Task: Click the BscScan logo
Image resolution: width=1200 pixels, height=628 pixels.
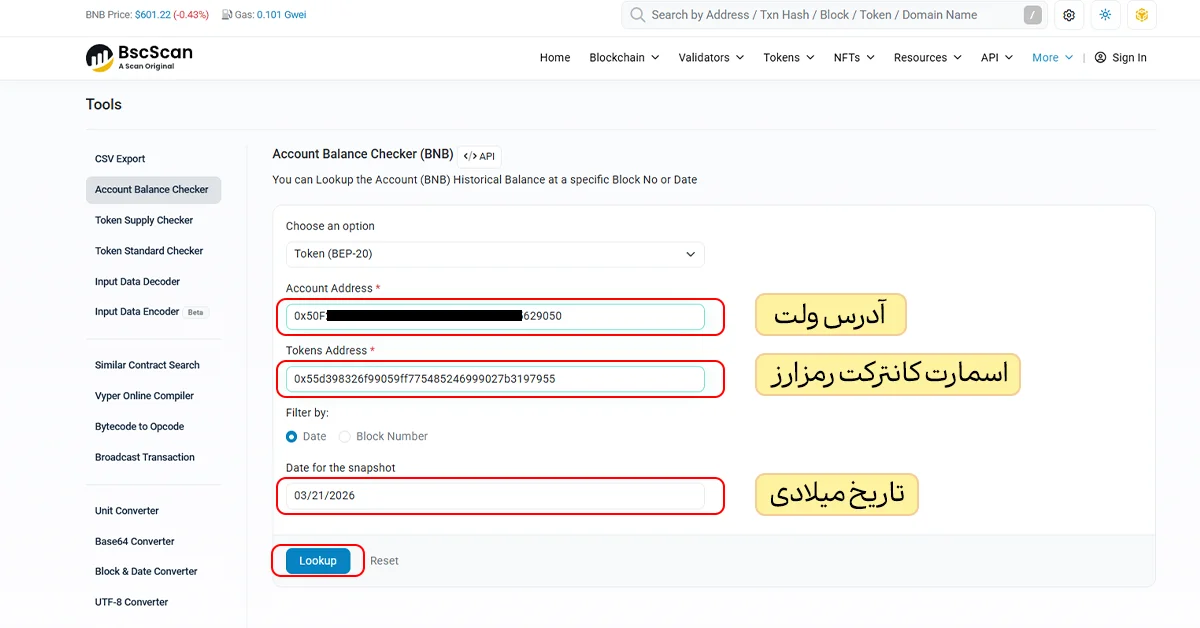Action: pyautogui.click(x=139, y=57)
